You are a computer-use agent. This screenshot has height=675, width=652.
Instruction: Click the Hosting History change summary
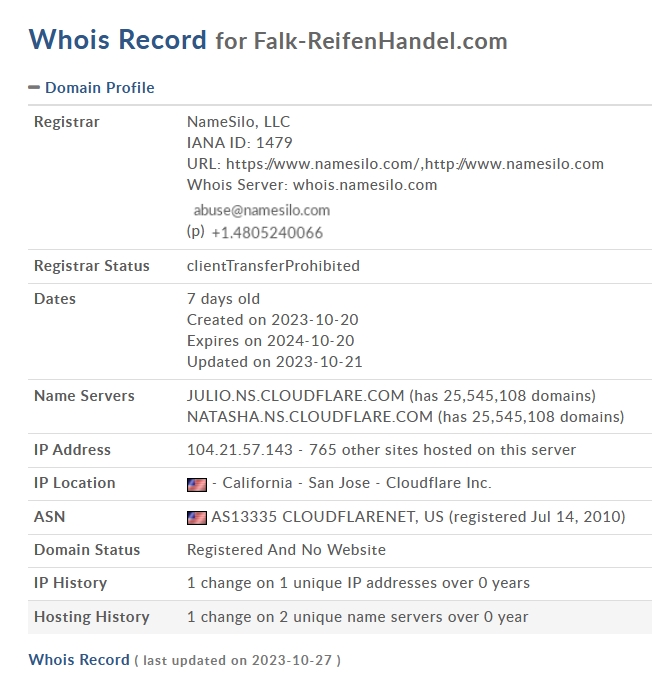[x=357, y=617]
